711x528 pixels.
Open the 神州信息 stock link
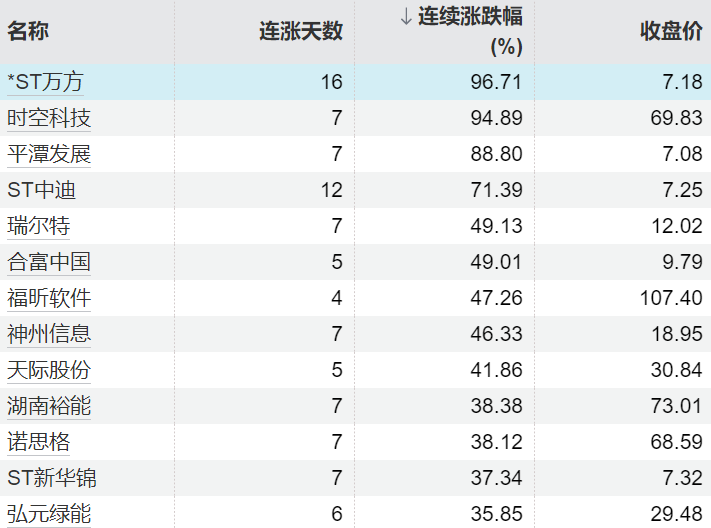tap(49, 334)
